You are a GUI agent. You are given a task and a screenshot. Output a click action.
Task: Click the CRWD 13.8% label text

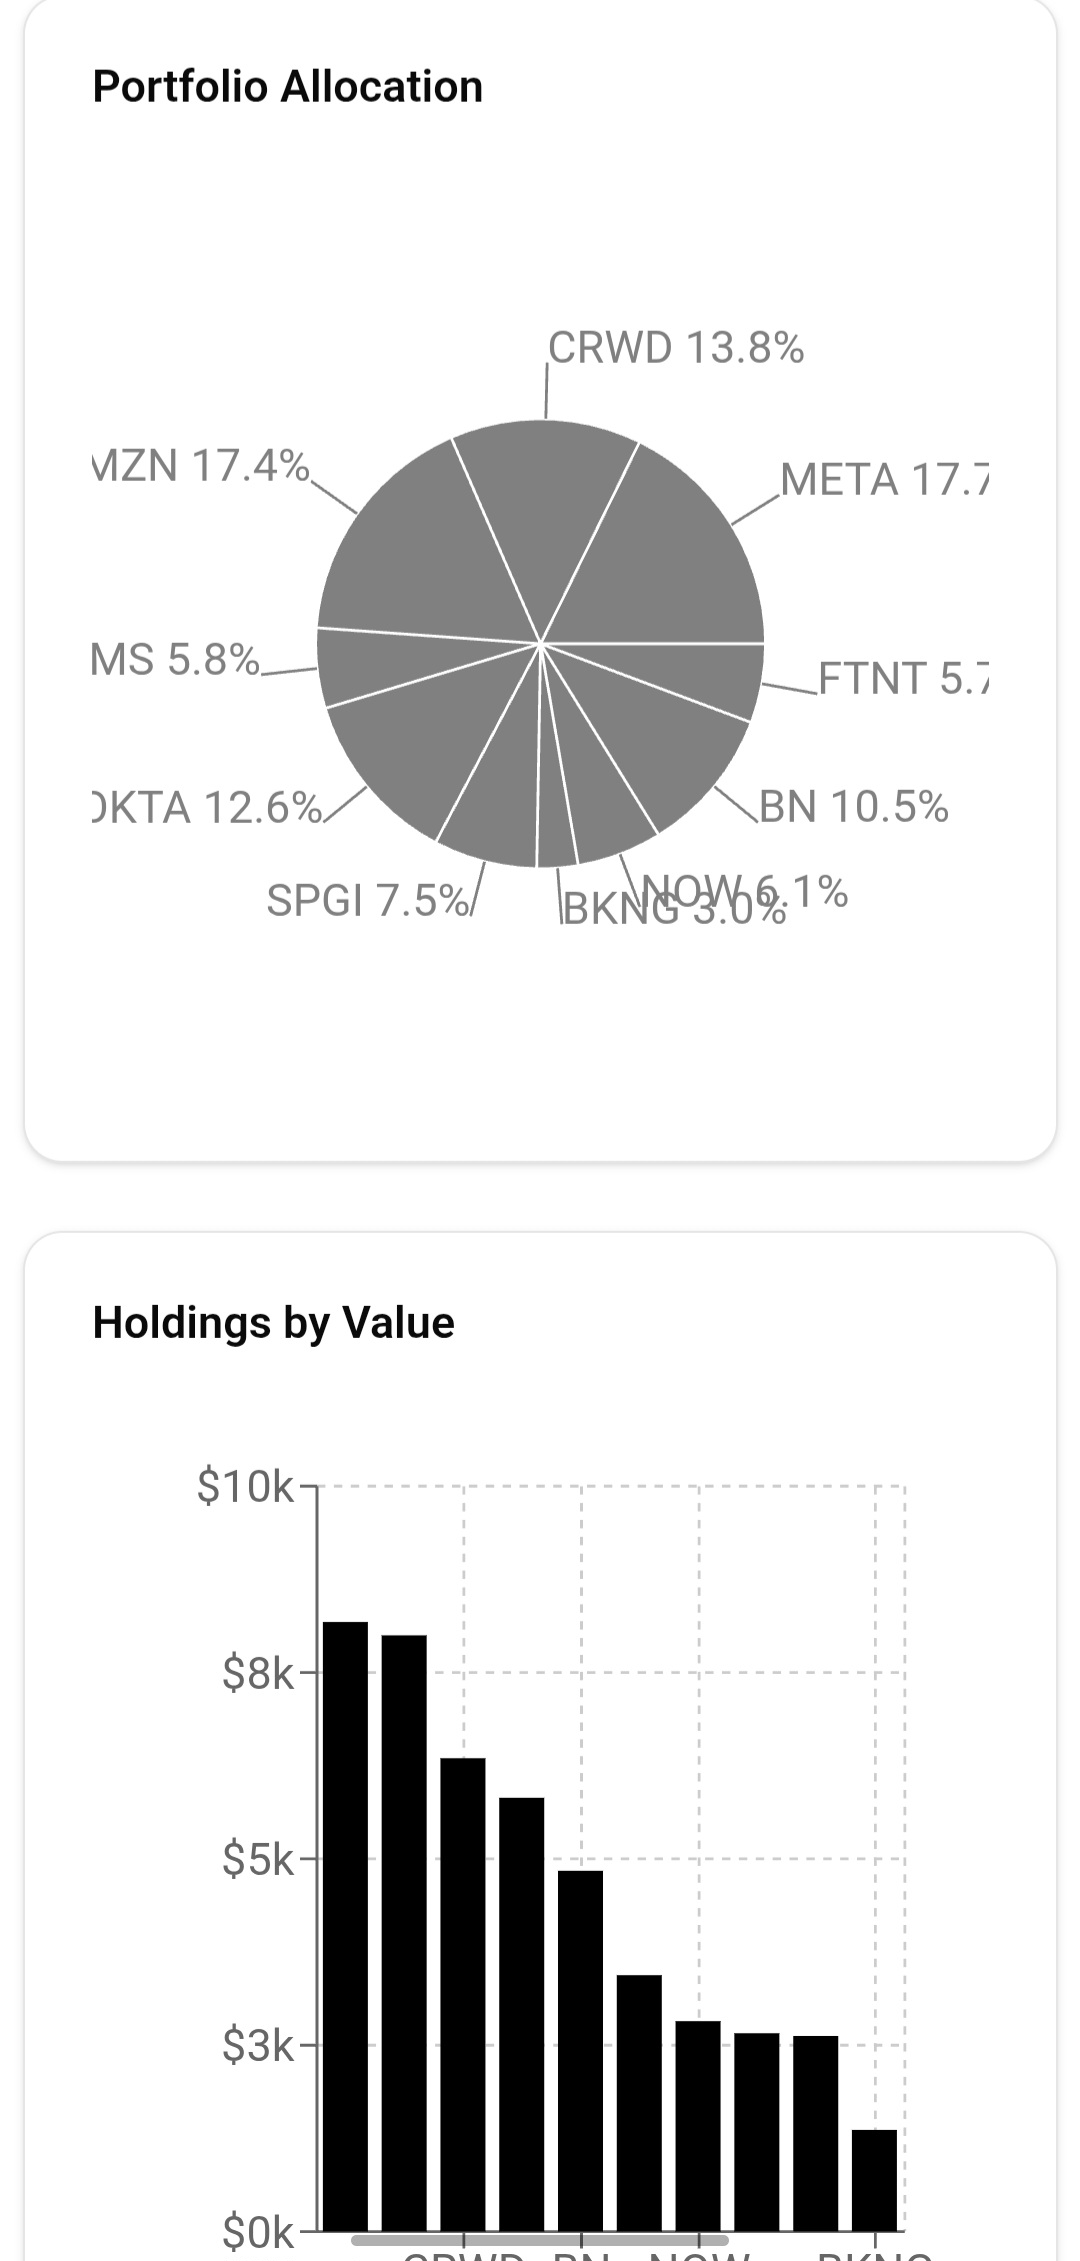click(x=676, y=348)
